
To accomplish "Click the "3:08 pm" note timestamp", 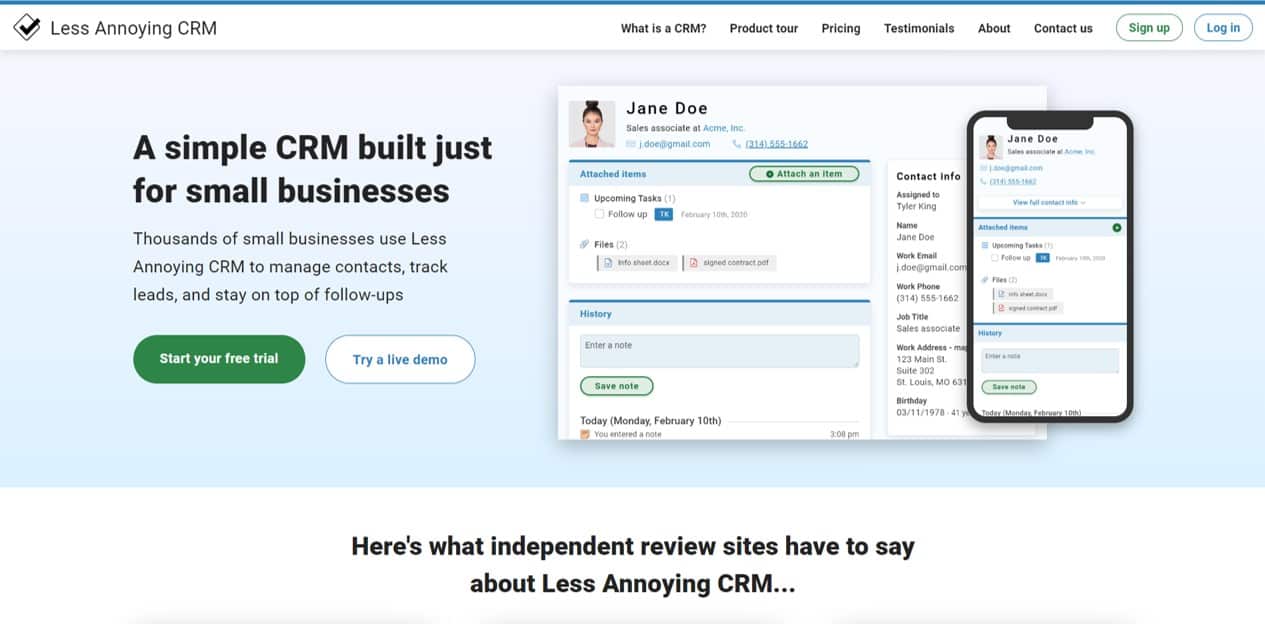I will (x=844, y=434).
